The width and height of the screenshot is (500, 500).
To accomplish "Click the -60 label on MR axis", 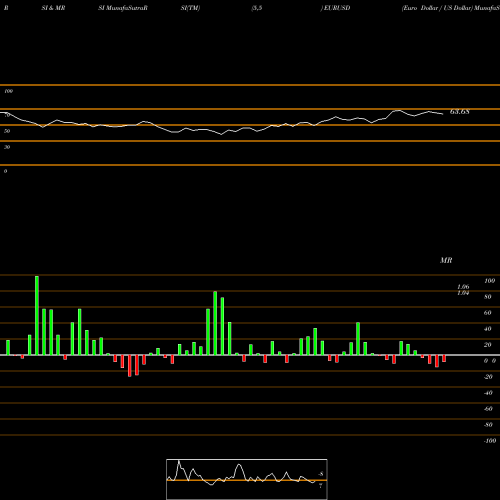I will coord(488,409).
